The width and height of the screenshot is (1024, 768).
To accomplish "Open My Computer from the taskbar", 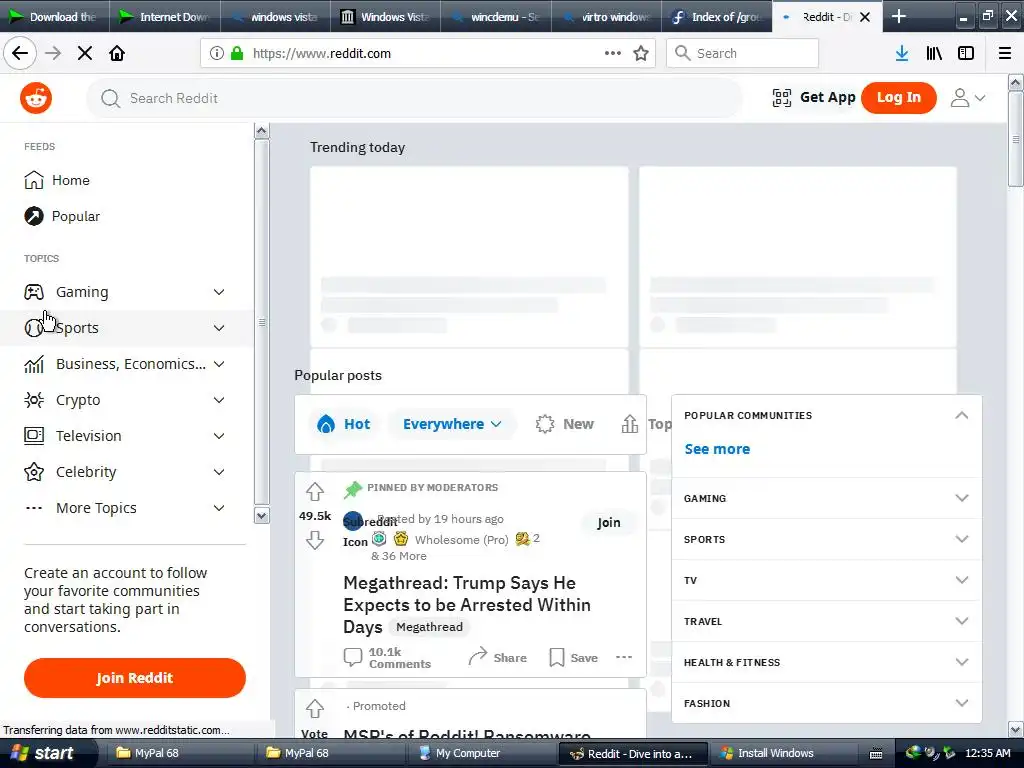I will 483,753.
